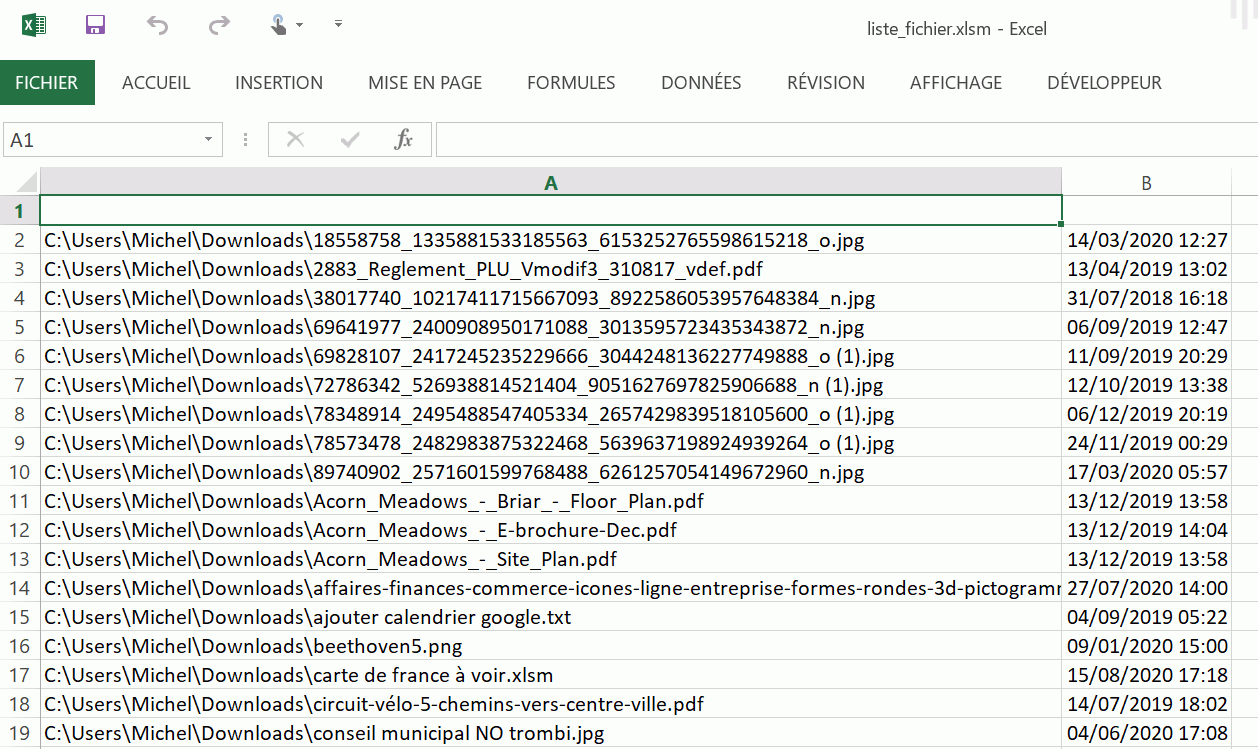Click the Select All corner triangle
Screen dimensions: 1258x749
pos(27,183)
